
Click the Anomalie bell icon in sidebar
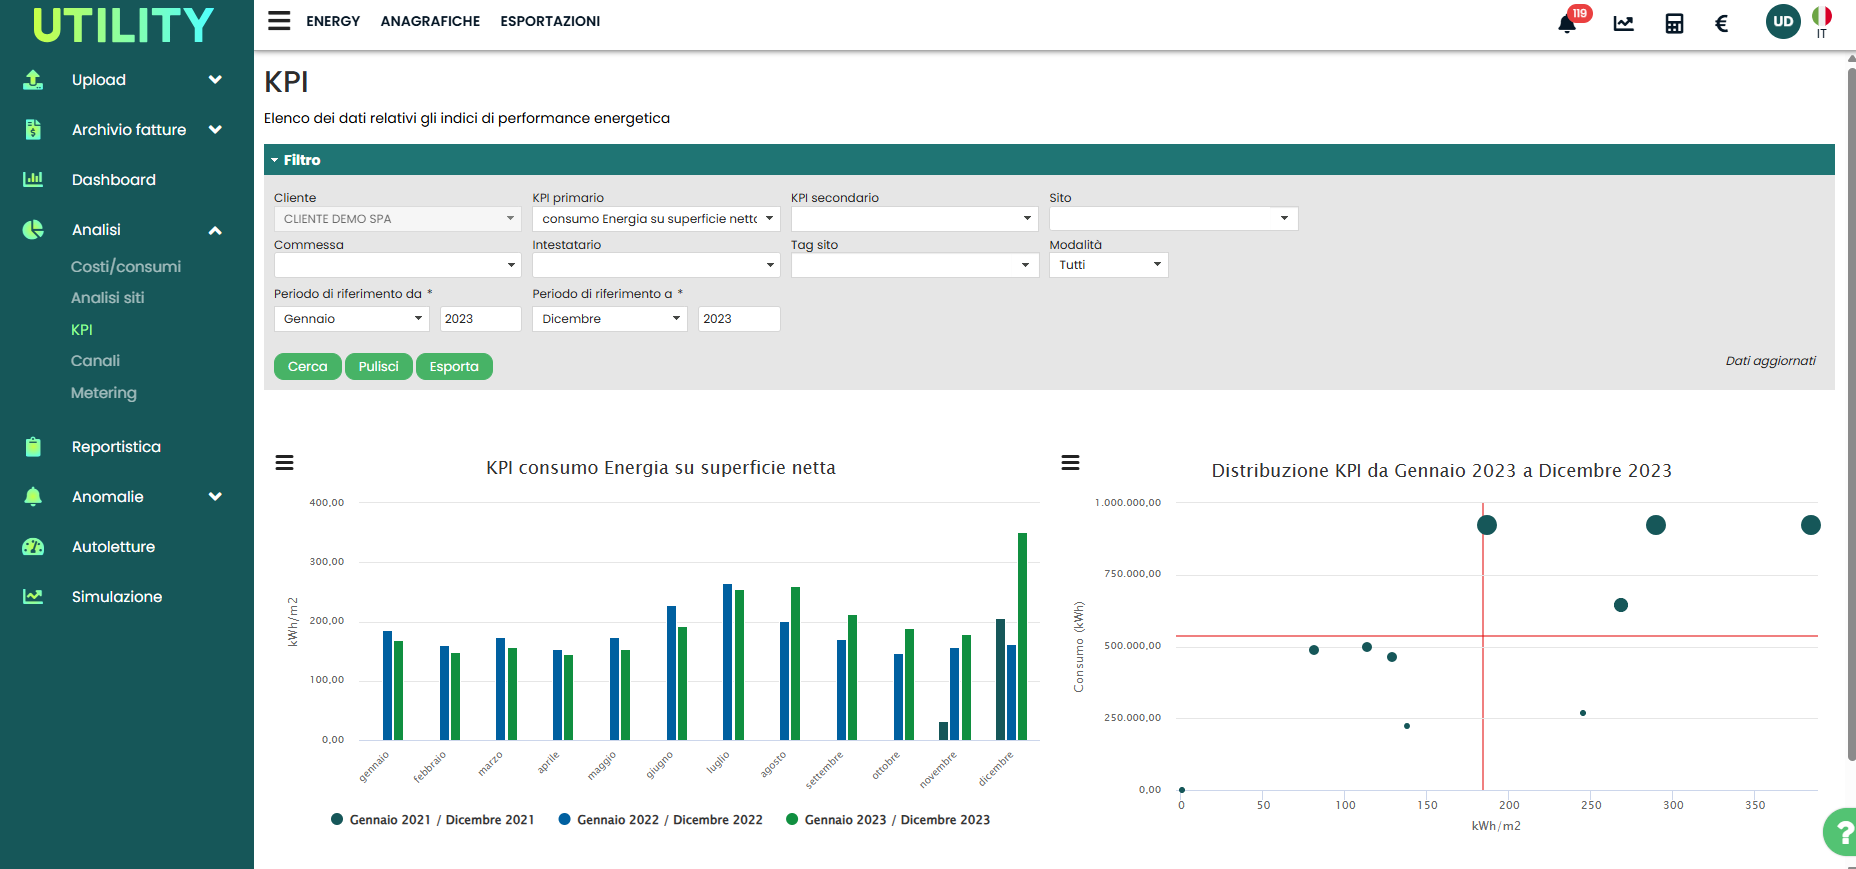(33, 497)
